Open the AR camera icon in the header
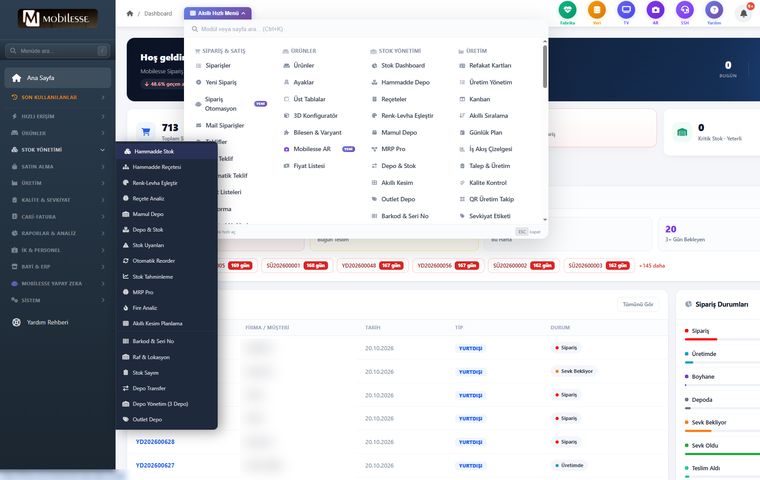This screenshot has height=480, width=760. (x=655, y=10)
